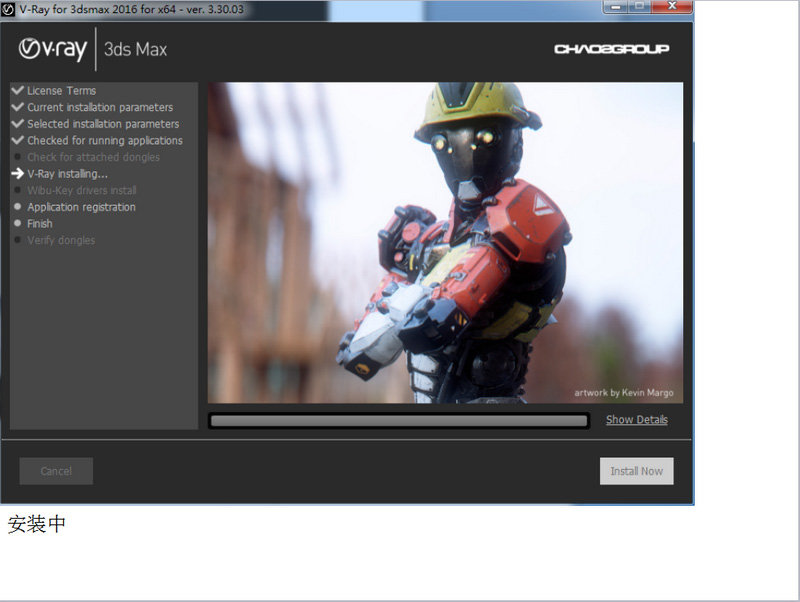Click the bullet beside Finish
This screenshot has height=602, width=800.
coord(18,223)
